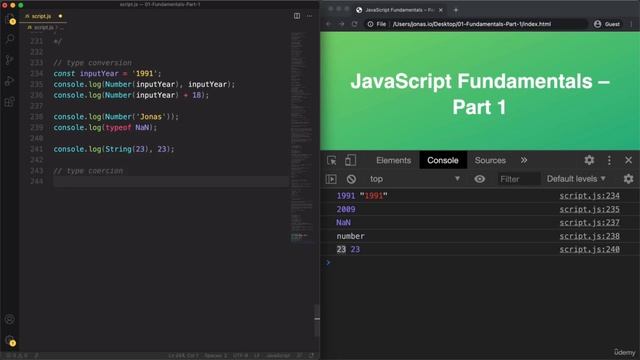Go back in the browser
The width and height of the screenshot is (640, 360).
click(x=329, y=24)
